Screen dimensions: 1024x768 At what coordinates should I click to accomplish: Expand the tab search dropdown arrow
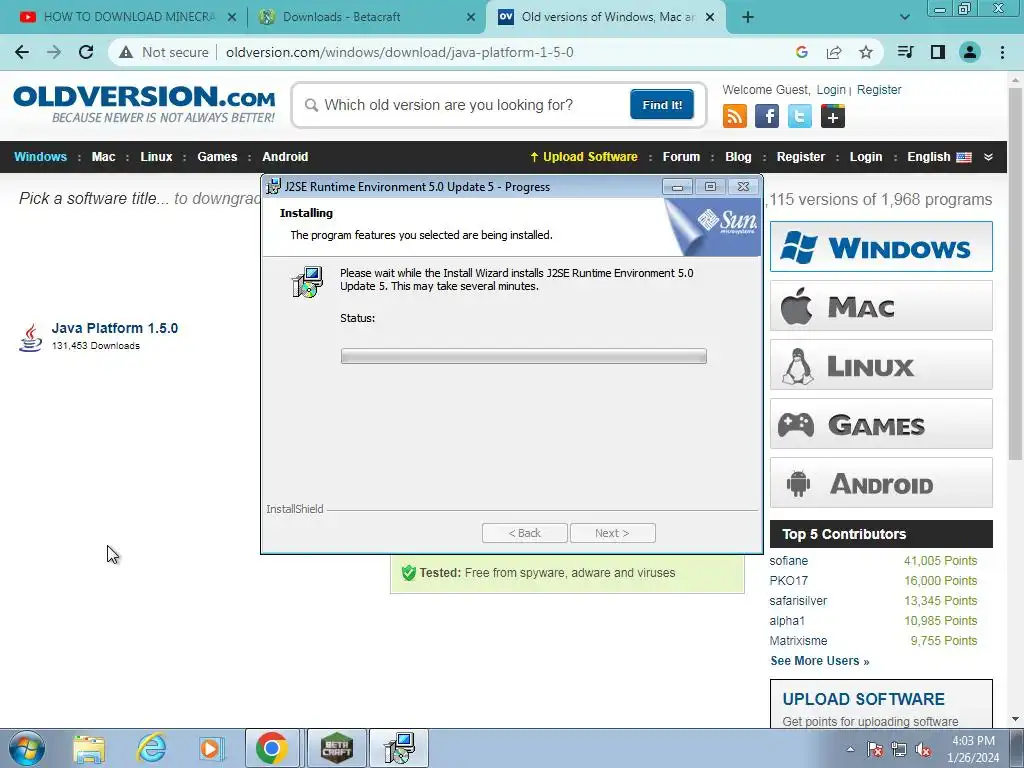coord(904,17)
